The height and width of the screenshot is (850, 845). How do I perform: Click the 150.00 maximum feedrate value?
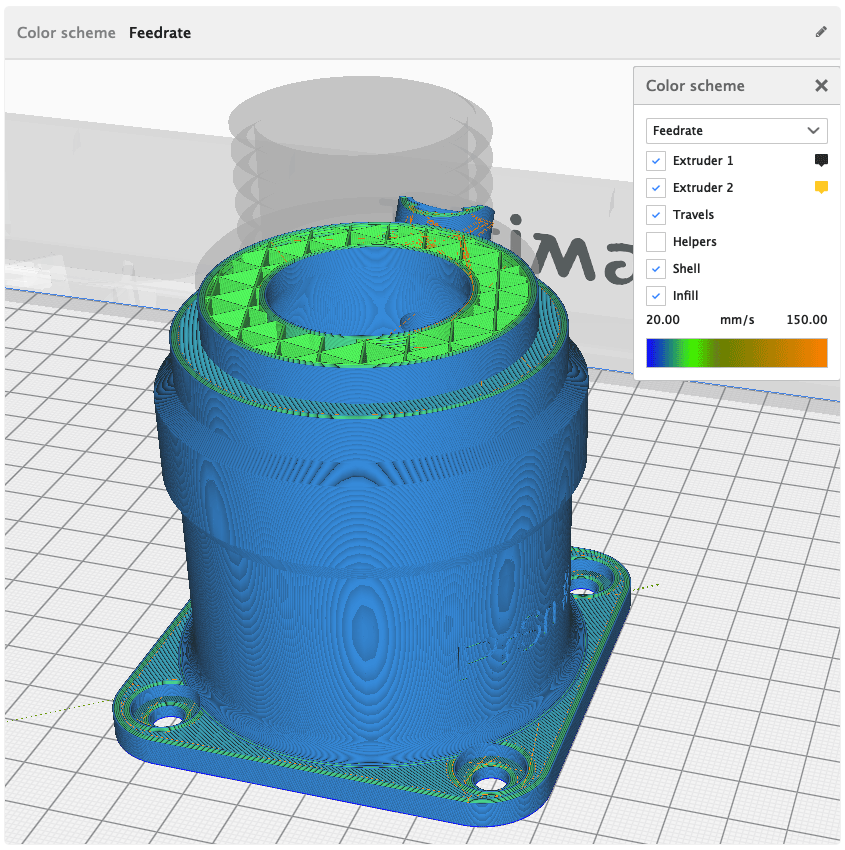808,320
